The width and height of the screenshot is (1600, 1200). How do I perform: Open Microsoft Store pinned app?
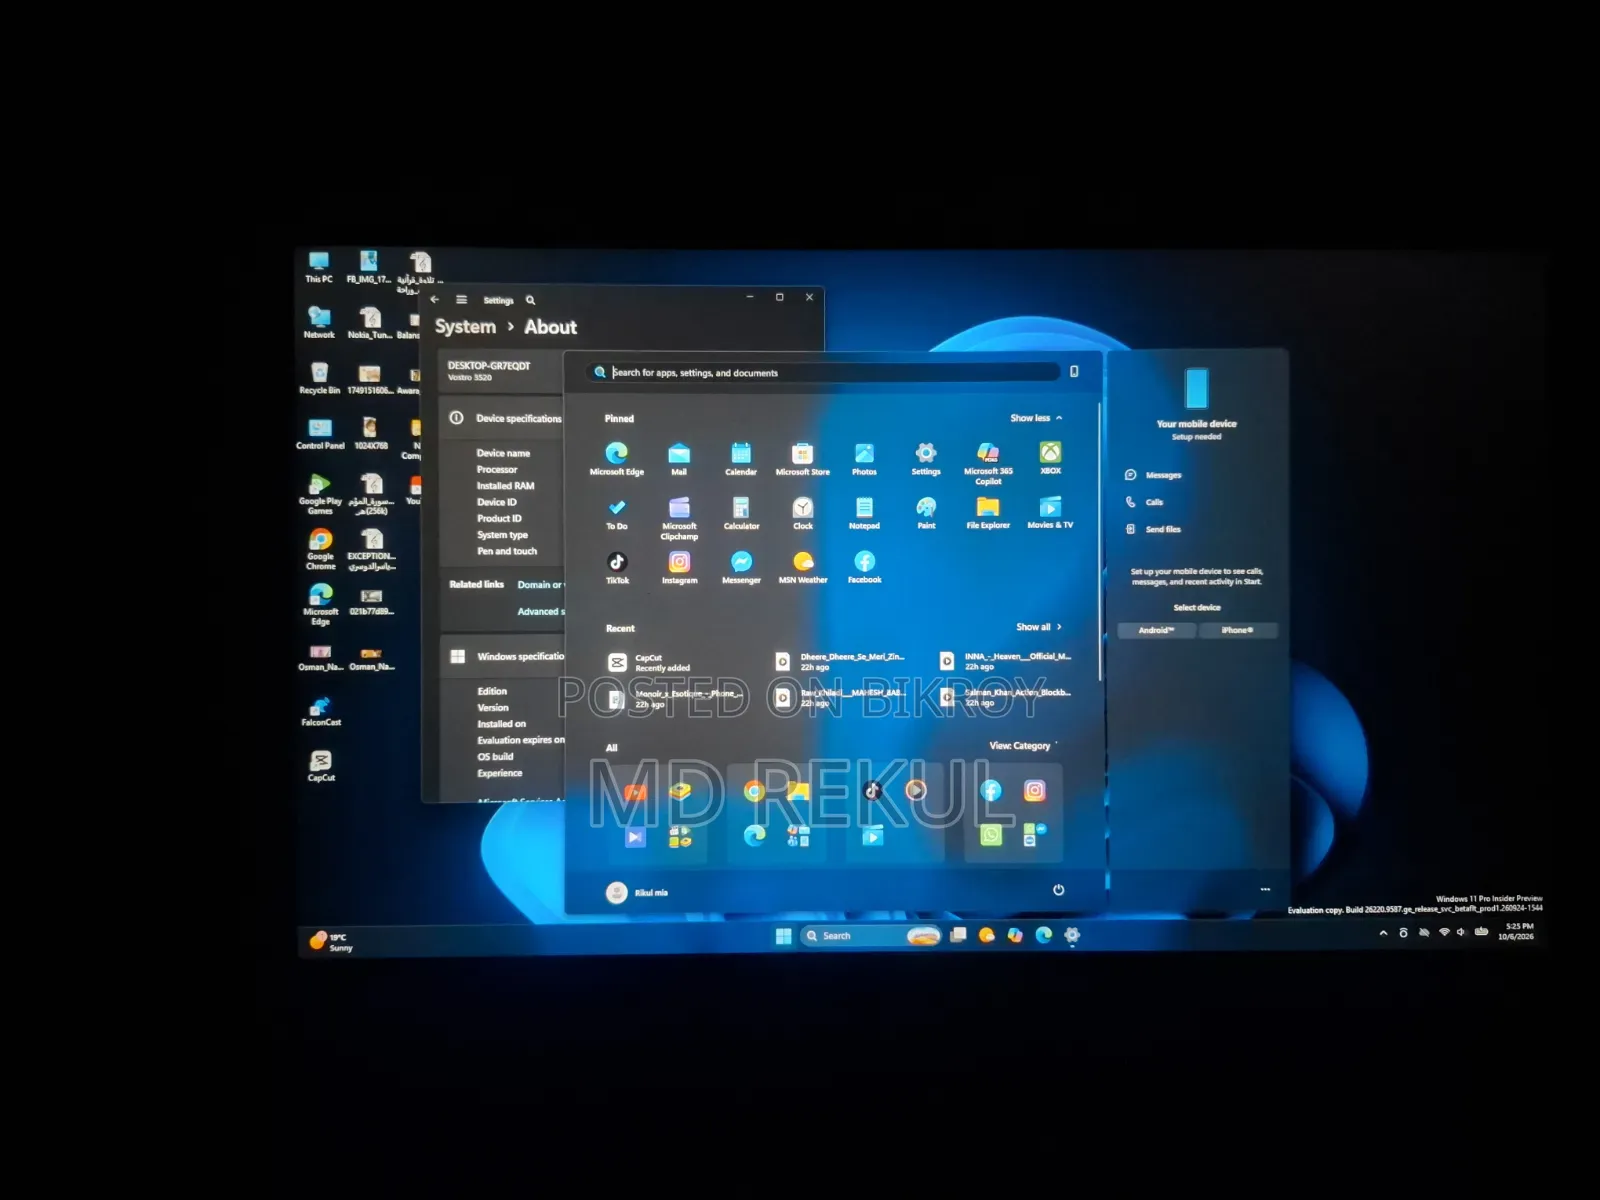pyautogui.click(x=802, y=458)
